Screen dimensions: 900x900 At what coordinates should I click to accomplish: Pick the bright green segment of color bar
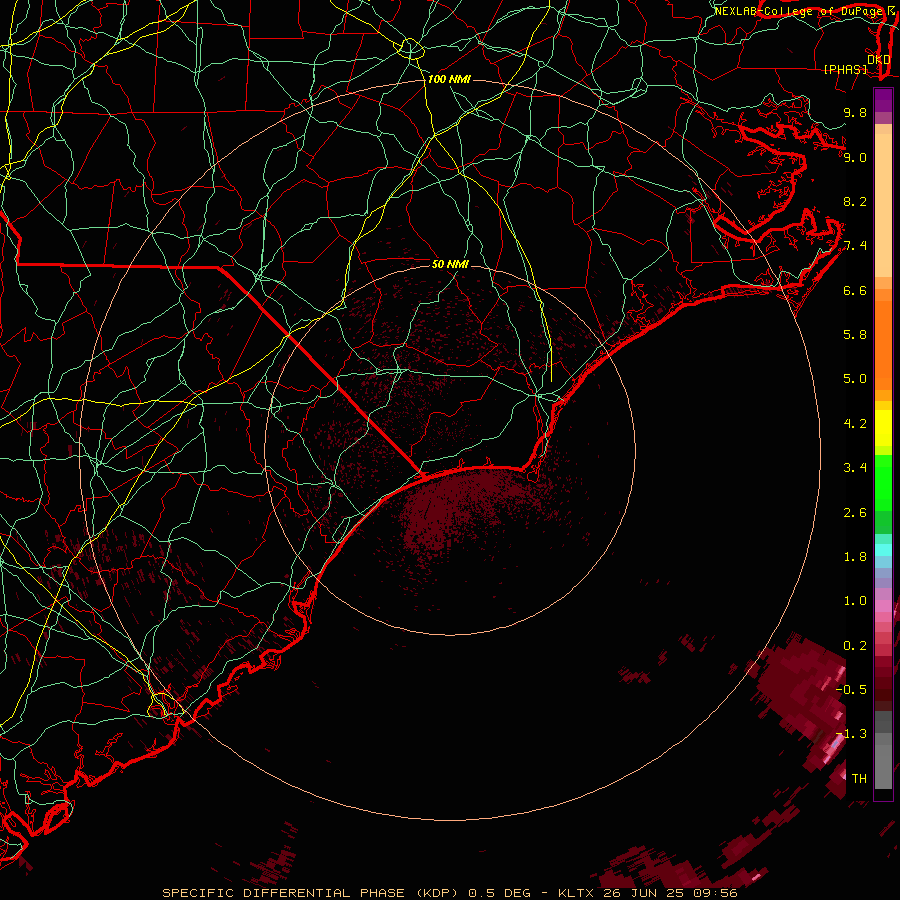tap(883, 482)
